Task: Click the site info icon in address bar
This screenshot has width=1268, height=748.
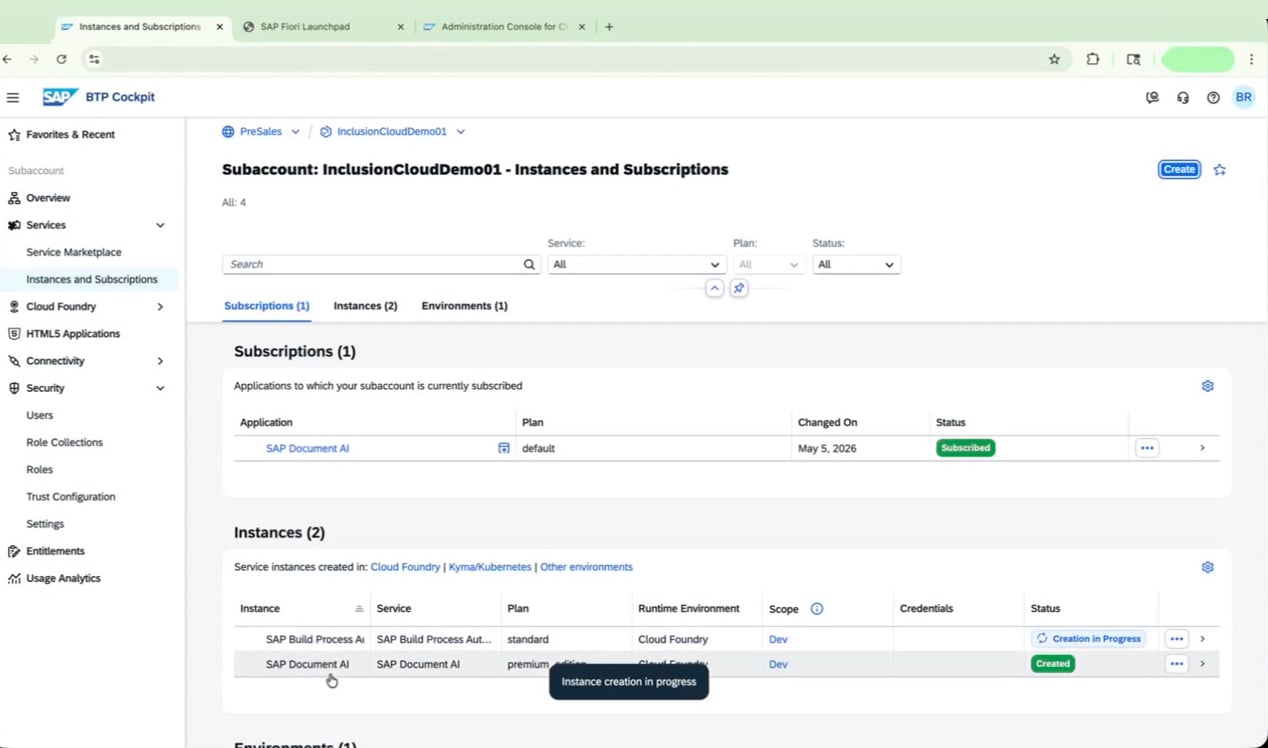Action: [94, 59]
